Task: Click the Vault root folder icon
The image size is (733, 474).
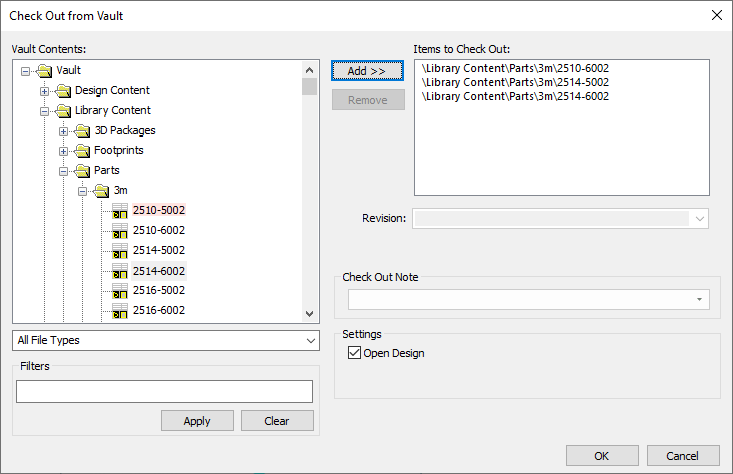Action: 45,71
